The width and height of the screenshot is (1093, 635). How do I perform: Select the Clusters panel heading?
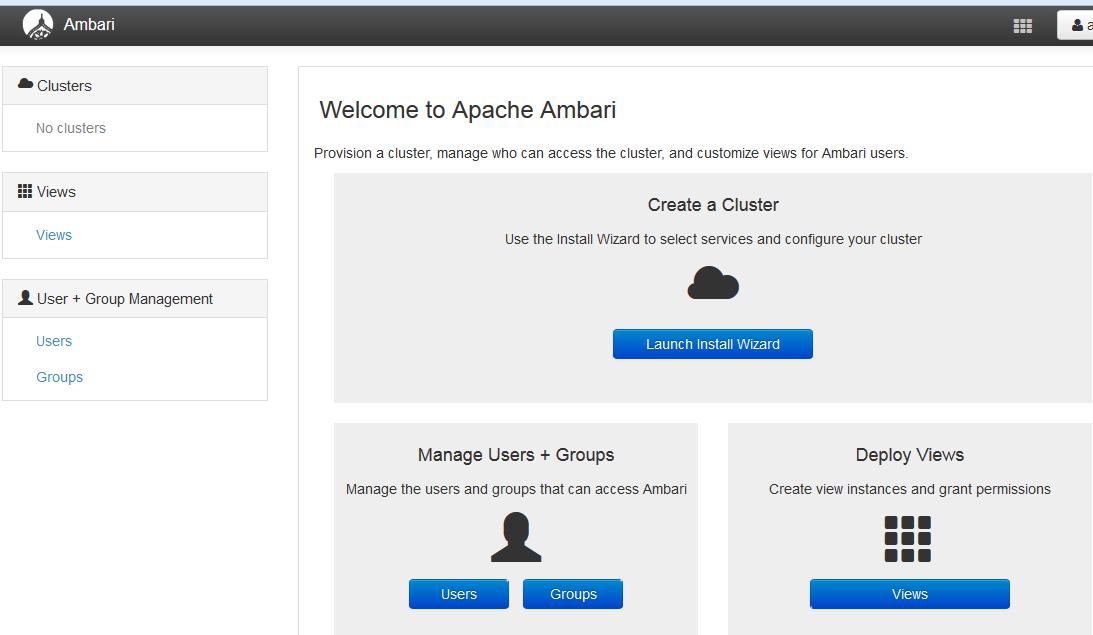(64, 86)
